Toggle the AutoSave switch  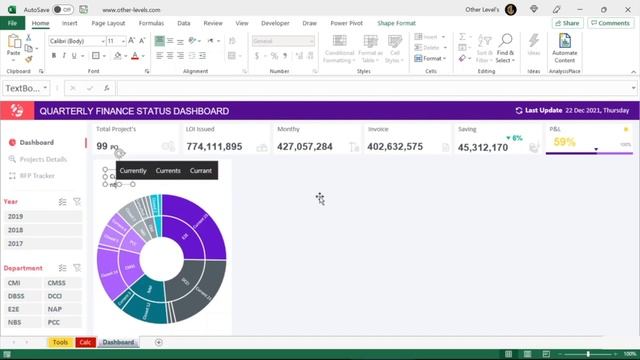[x=63, y=9]
